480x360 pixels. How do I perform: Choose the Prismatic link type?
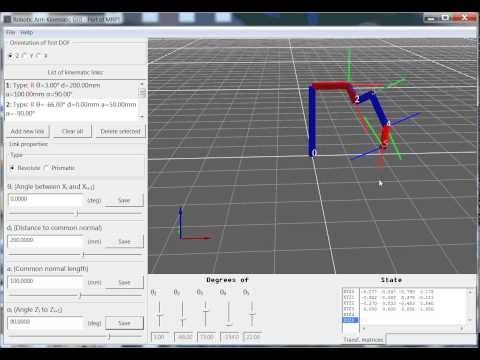[59, 168]
